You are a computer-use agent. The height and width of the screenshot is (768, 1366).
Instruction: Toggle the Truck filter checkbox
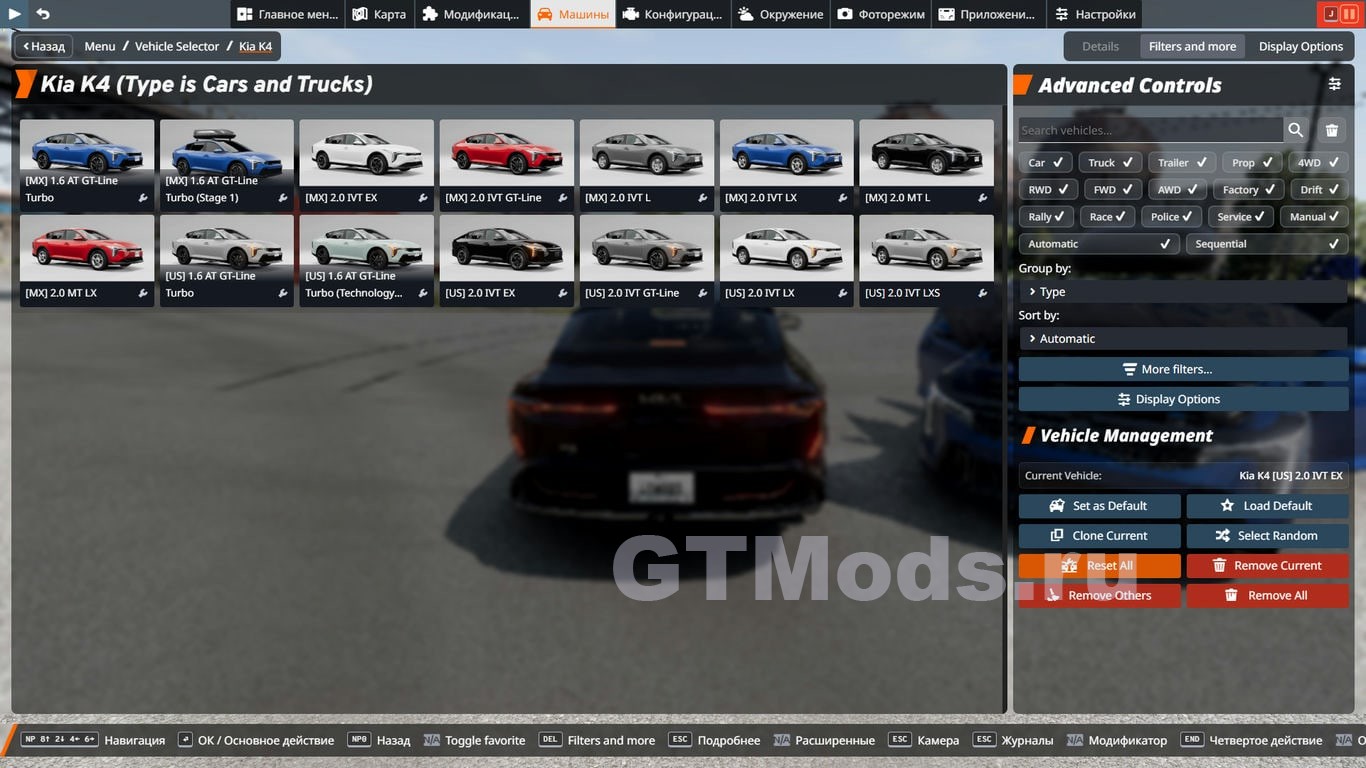pos(1111,162)
